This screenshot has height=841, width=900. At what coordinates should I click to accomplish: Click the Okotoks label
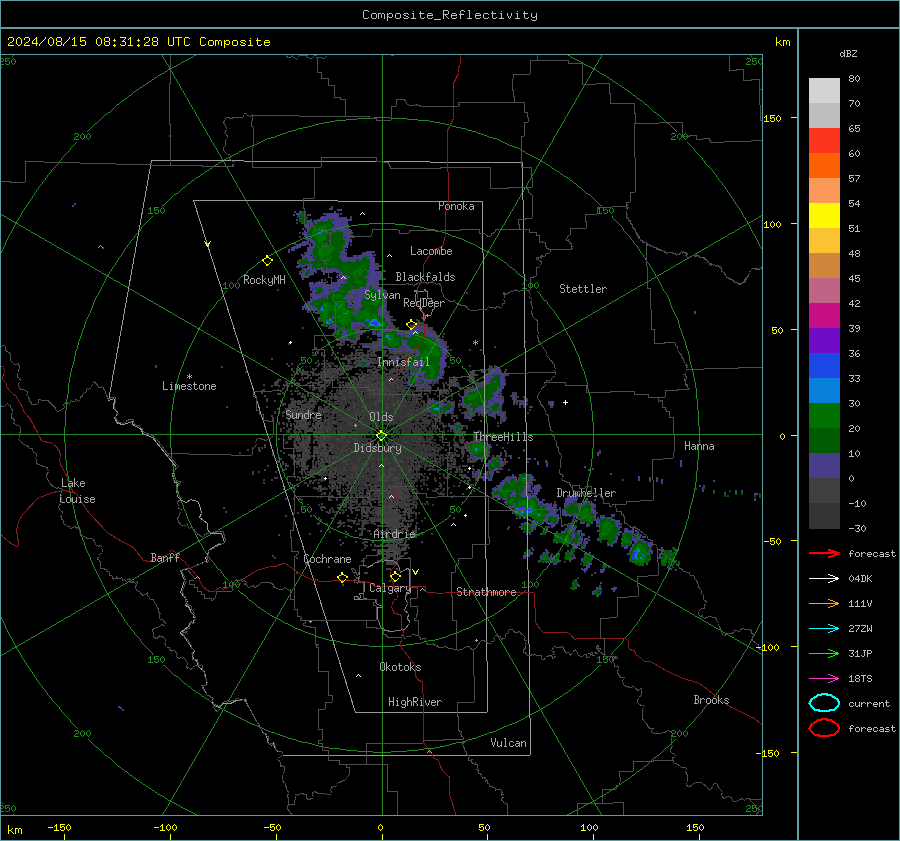click(400, 667)
